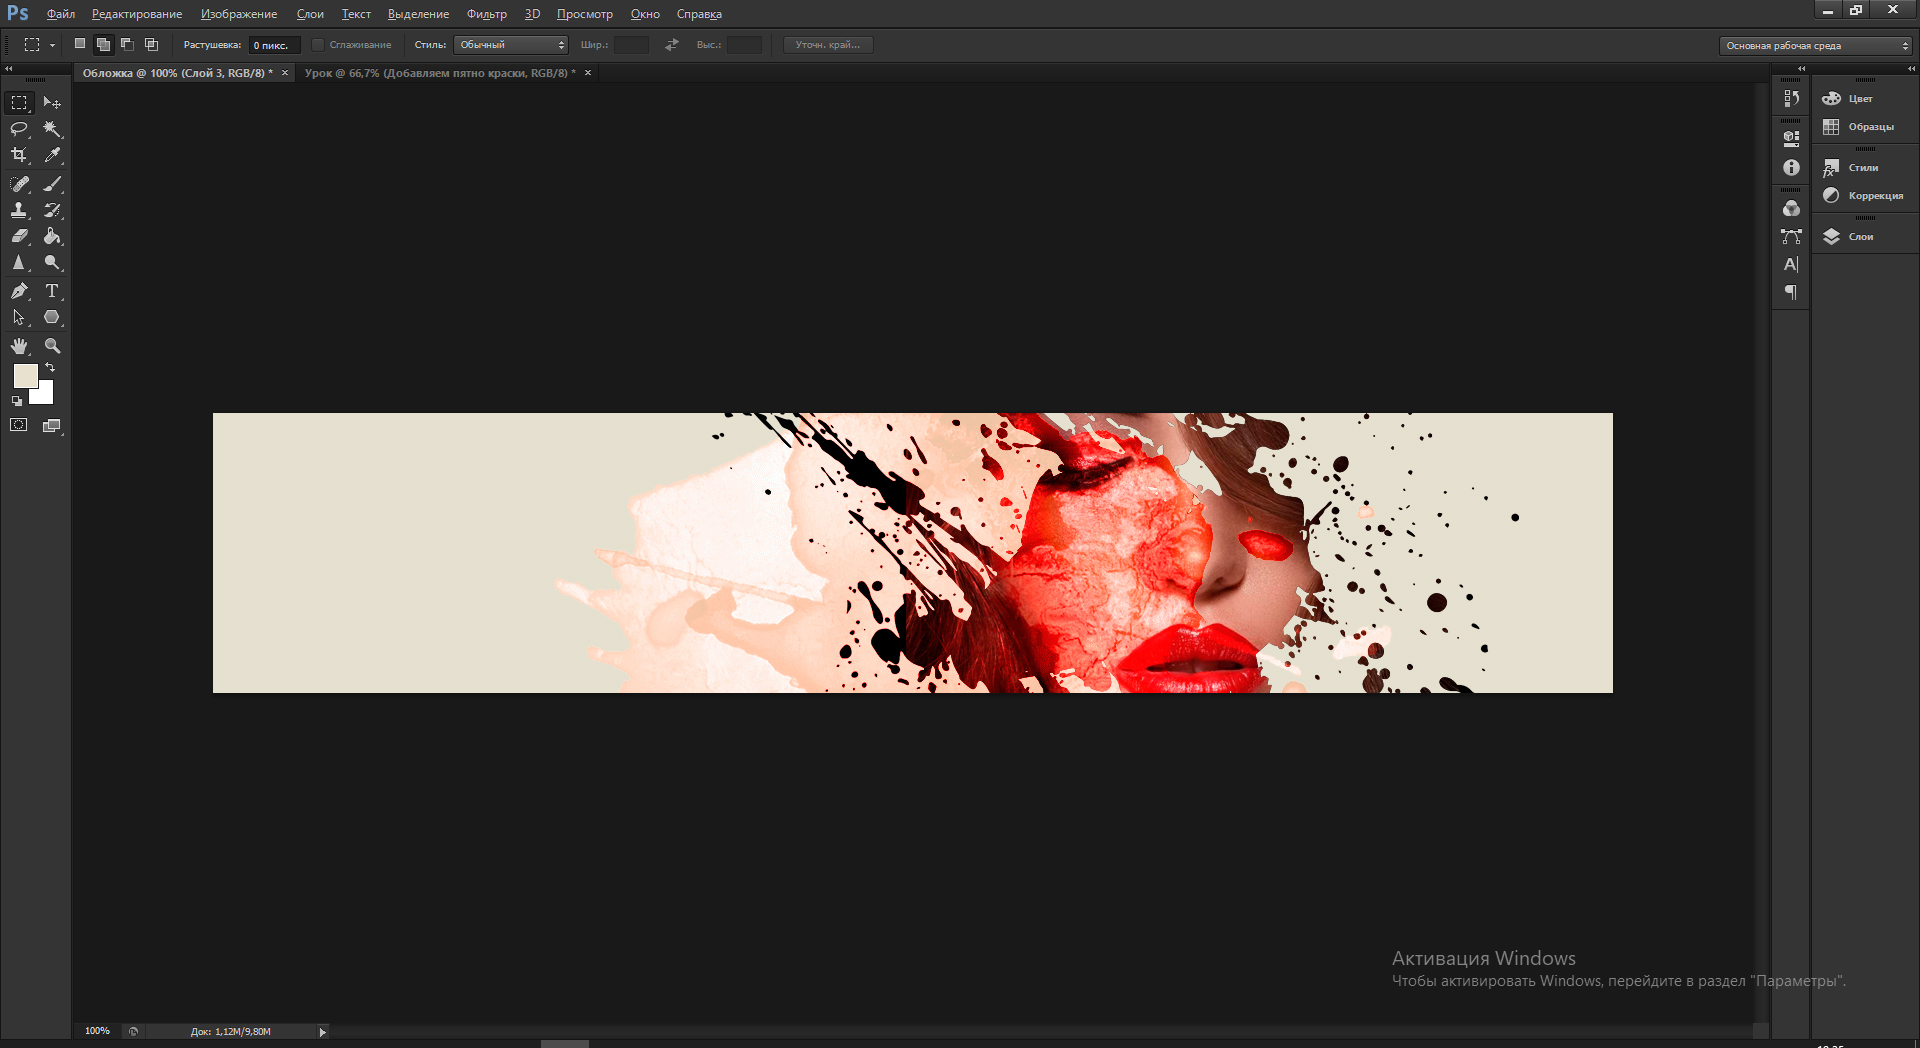Select the Magic Wand tool

[x=52, y=129]
